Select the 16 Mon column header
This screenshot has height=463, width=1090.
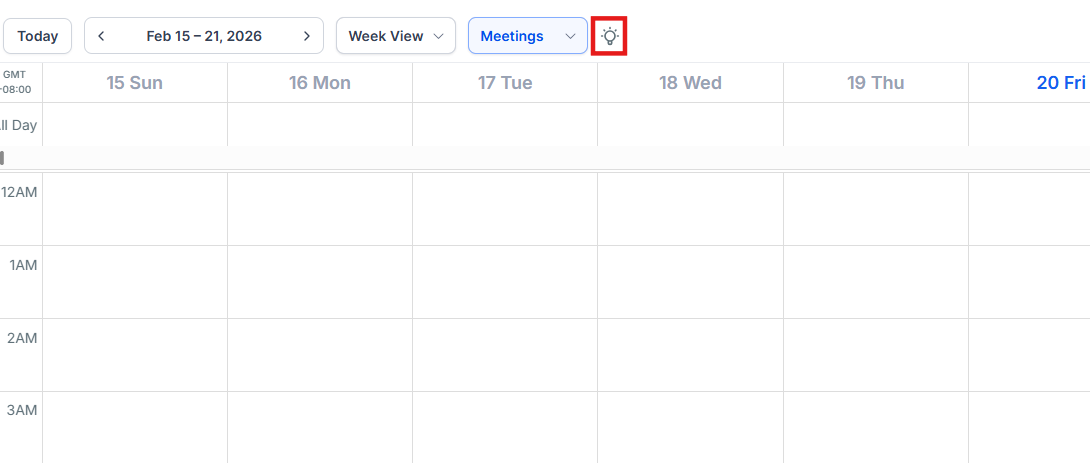click(x=320, y=83)
